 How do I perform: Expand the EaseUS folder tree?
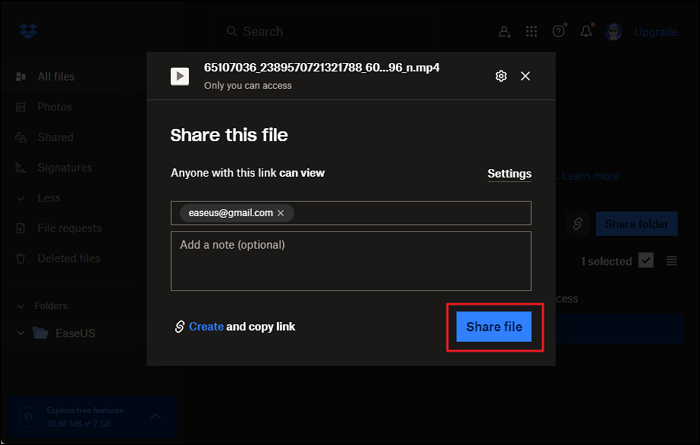[x=21, y=333]
